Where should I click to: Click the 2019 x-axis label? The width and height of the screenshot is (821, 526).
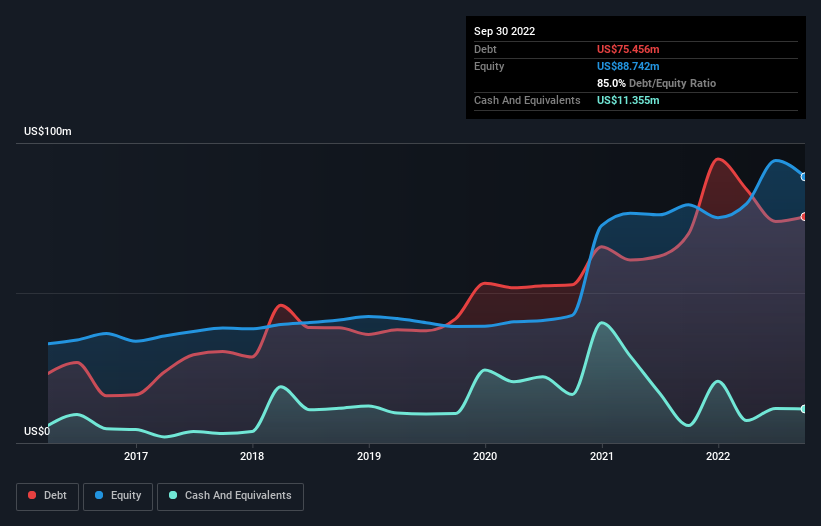click(369, 456)
